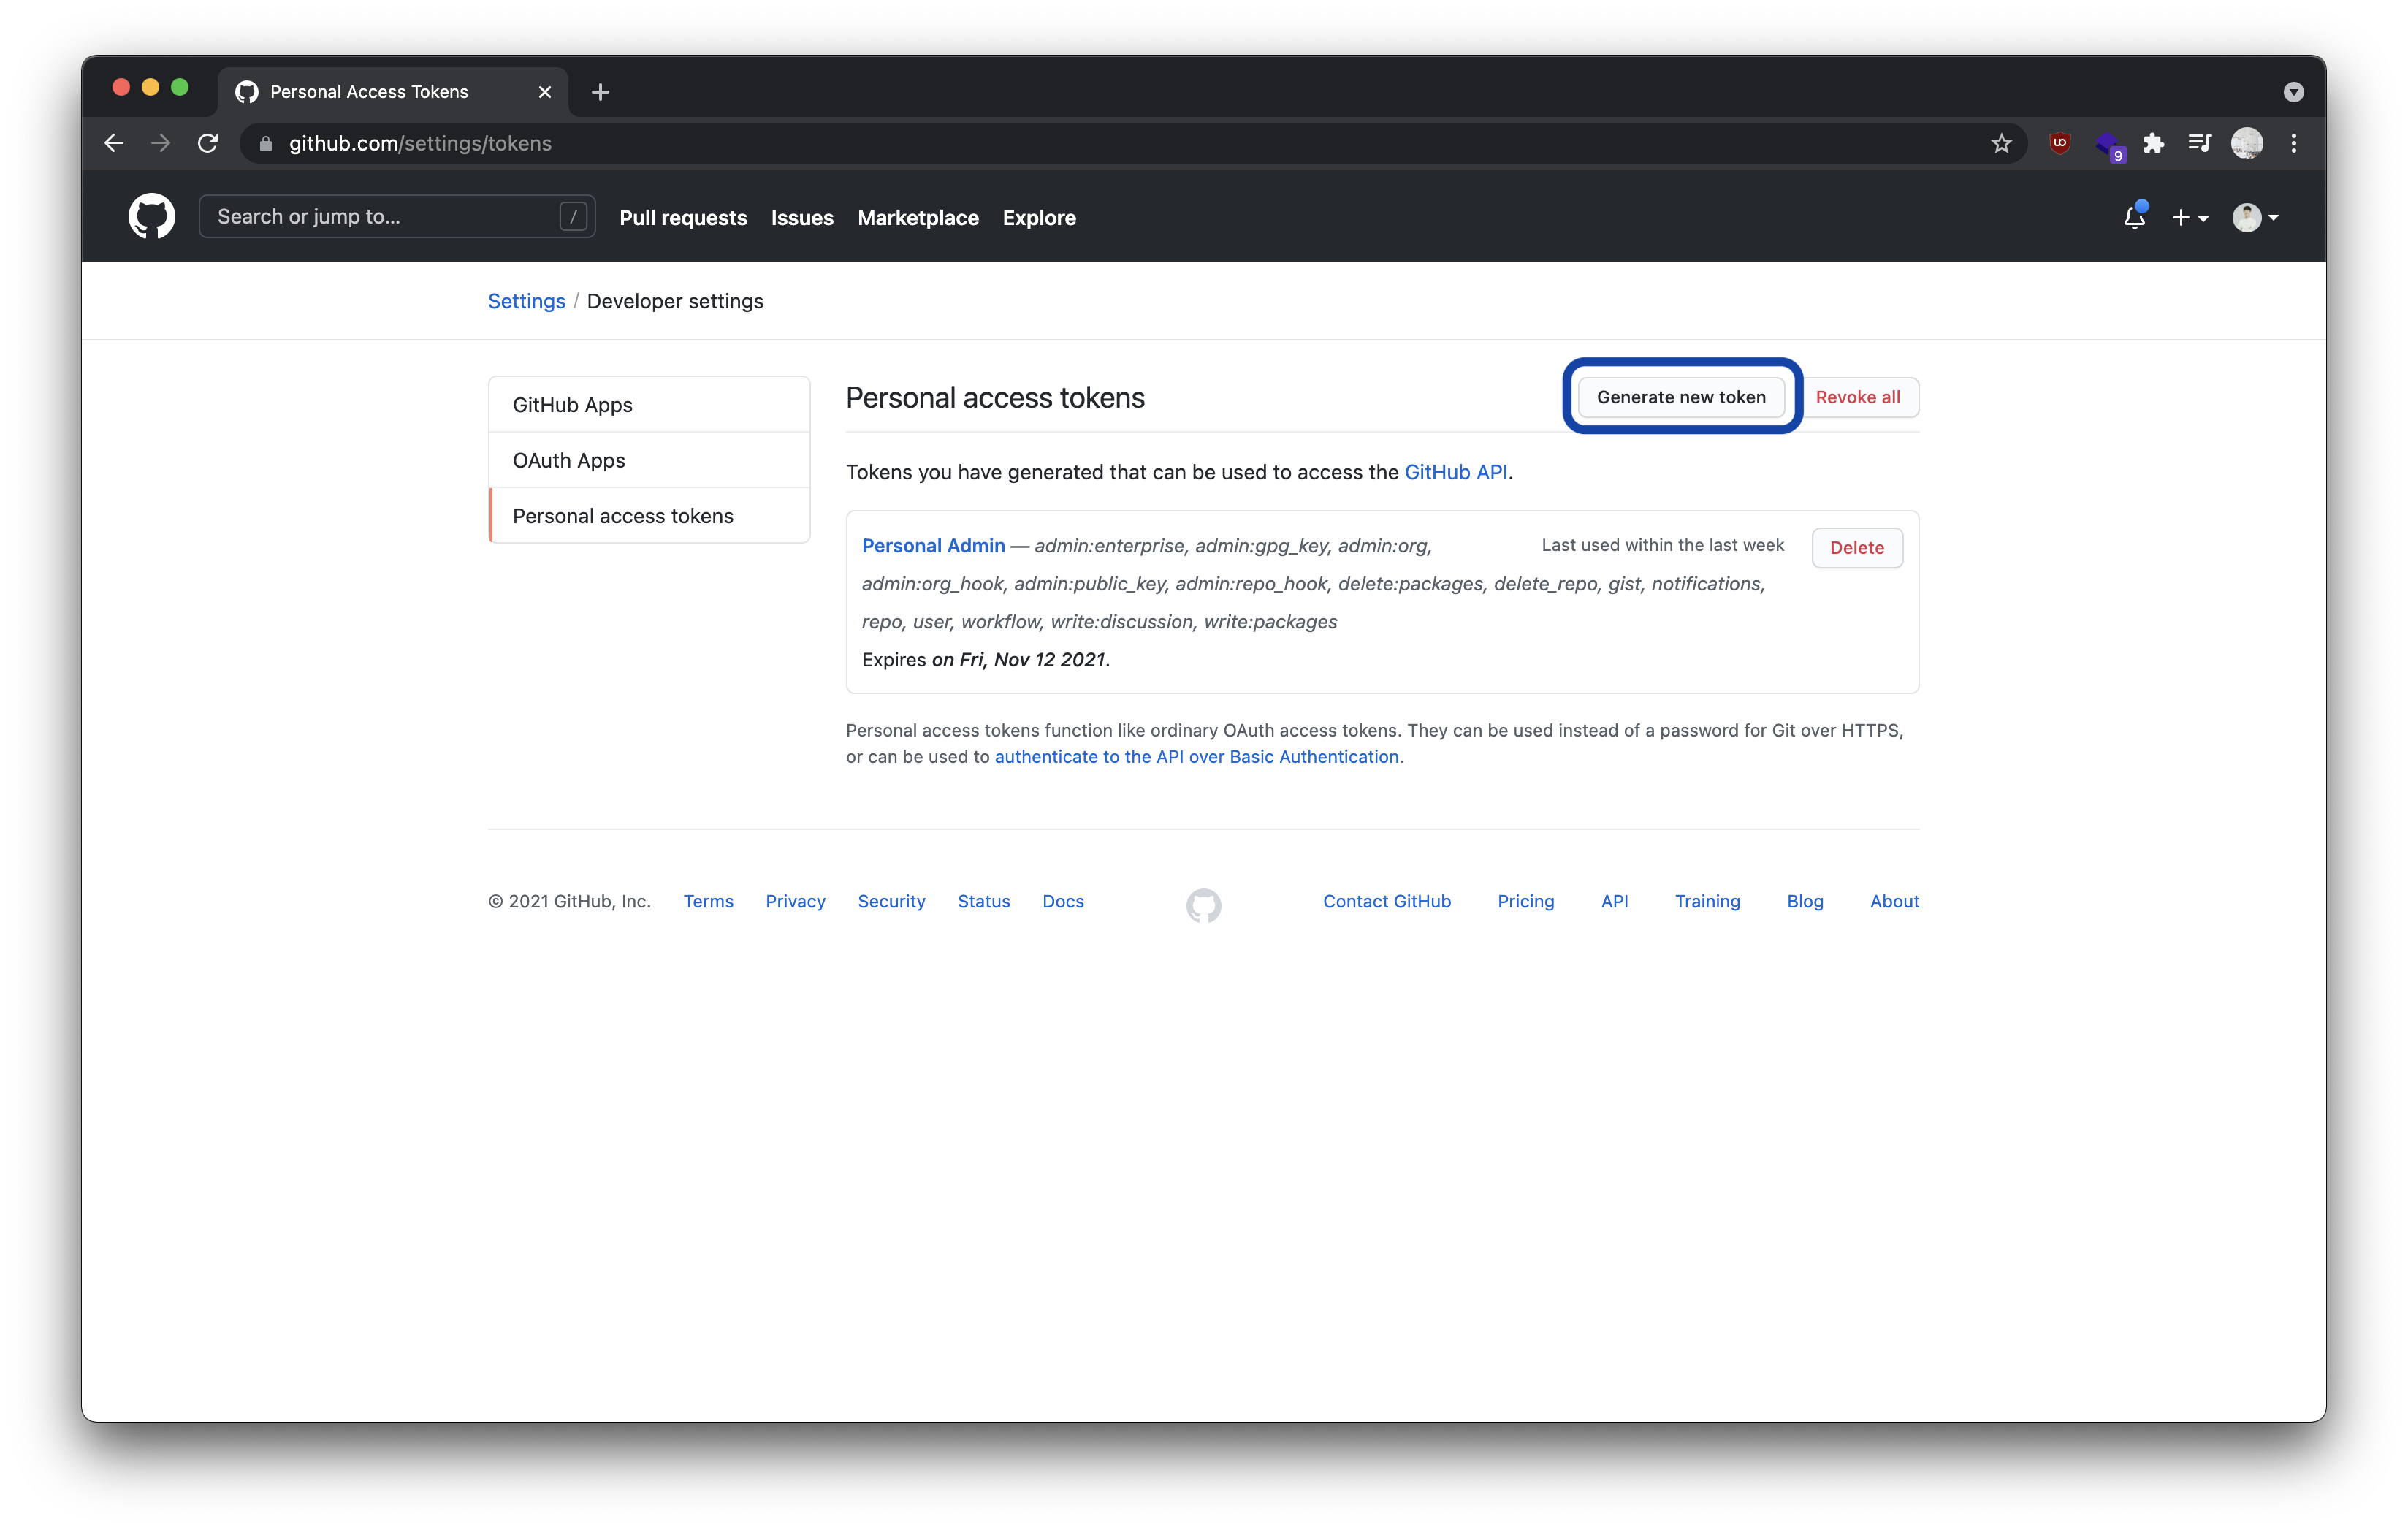Delete the Personal Admin token

[x=1856, y=547]
